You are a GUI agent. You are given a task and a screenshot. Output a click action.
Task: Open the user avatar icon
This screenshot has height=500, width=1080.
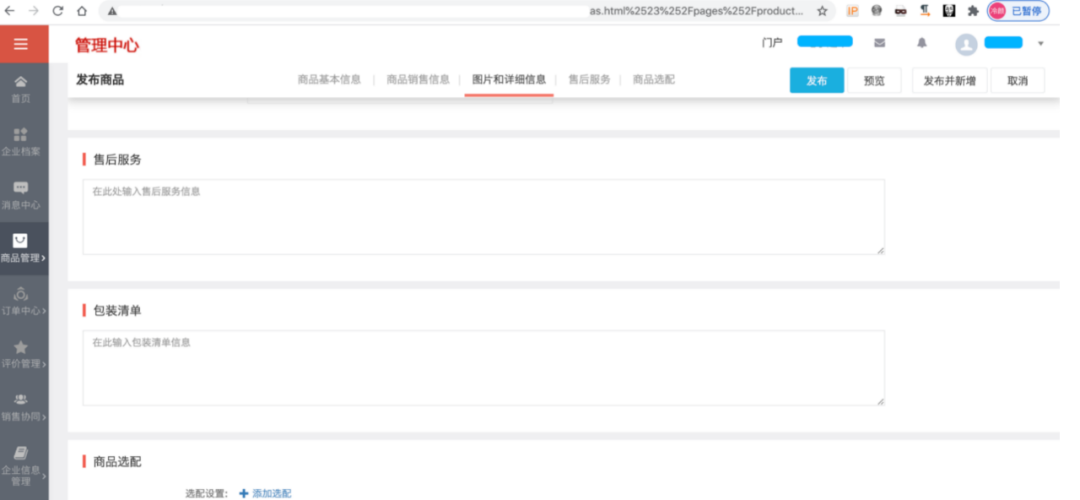tap(966, 45)
